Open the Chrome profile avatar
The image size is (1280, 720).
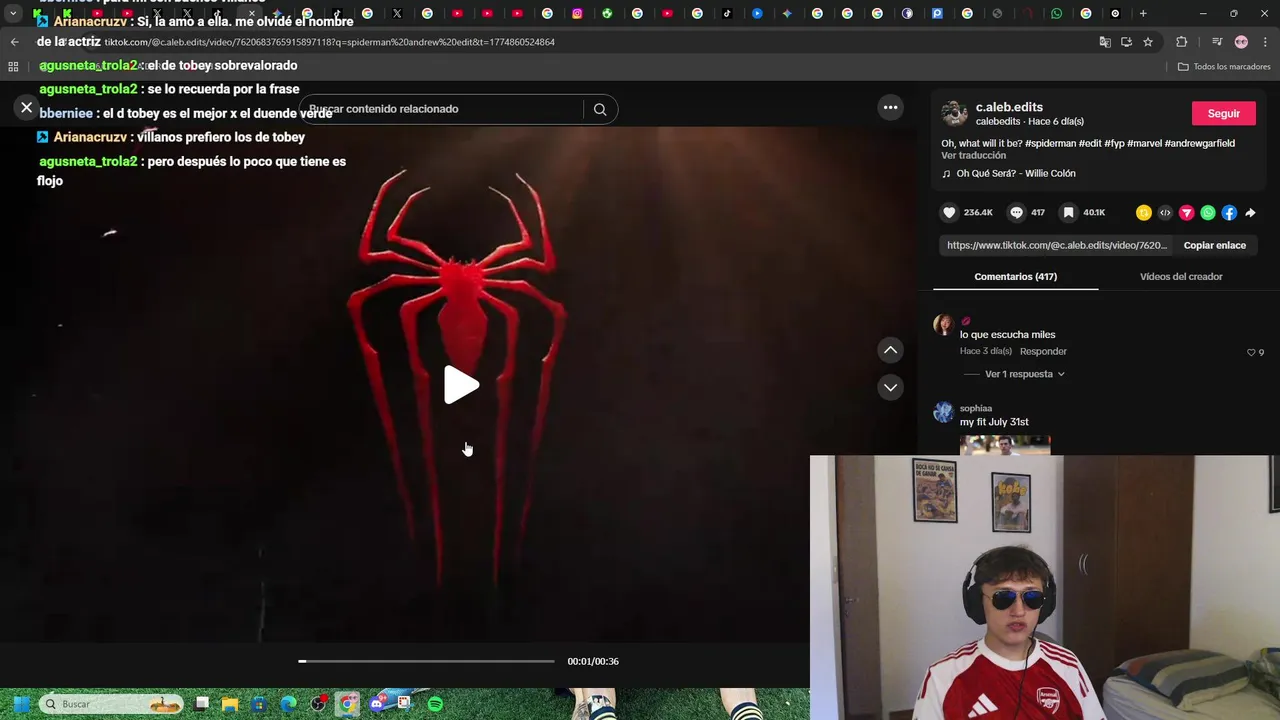[1241, 42]
